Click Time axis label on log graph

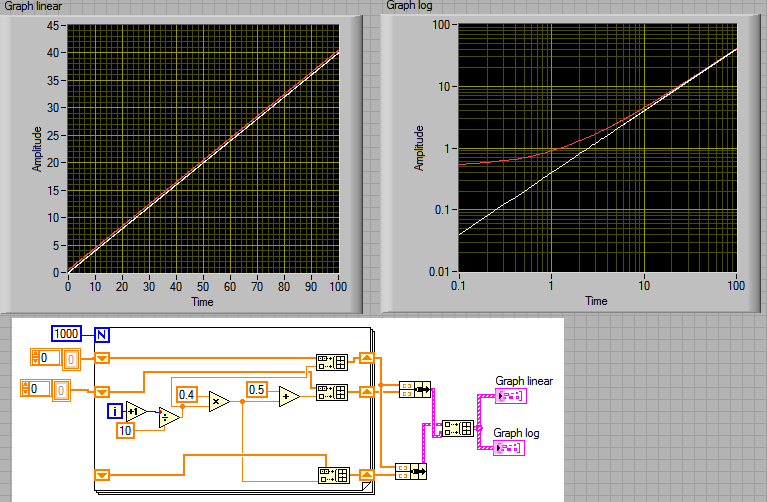tap(596, 301)
